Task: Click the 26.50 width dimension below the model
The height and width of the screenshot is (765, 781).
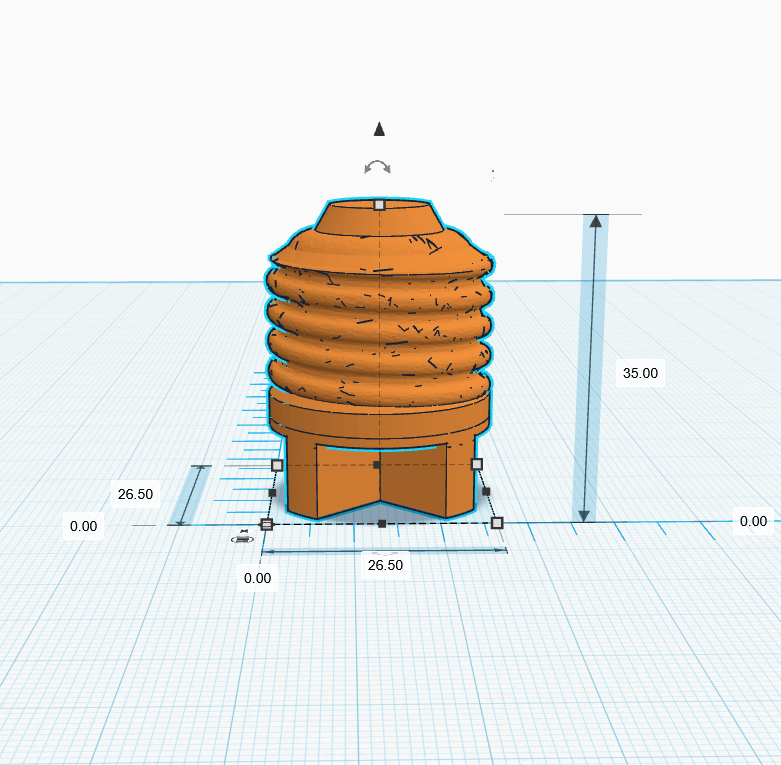Action: point(385,565)
